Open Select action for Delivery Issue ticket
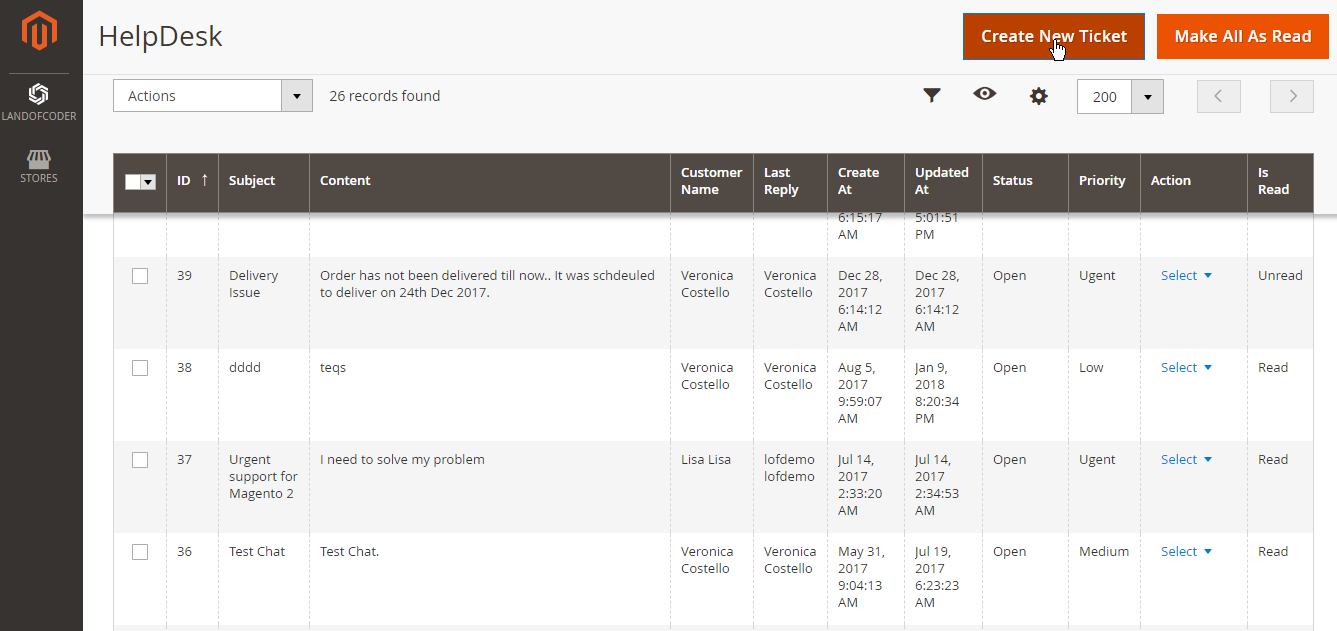 click(x=1186, y=276)
